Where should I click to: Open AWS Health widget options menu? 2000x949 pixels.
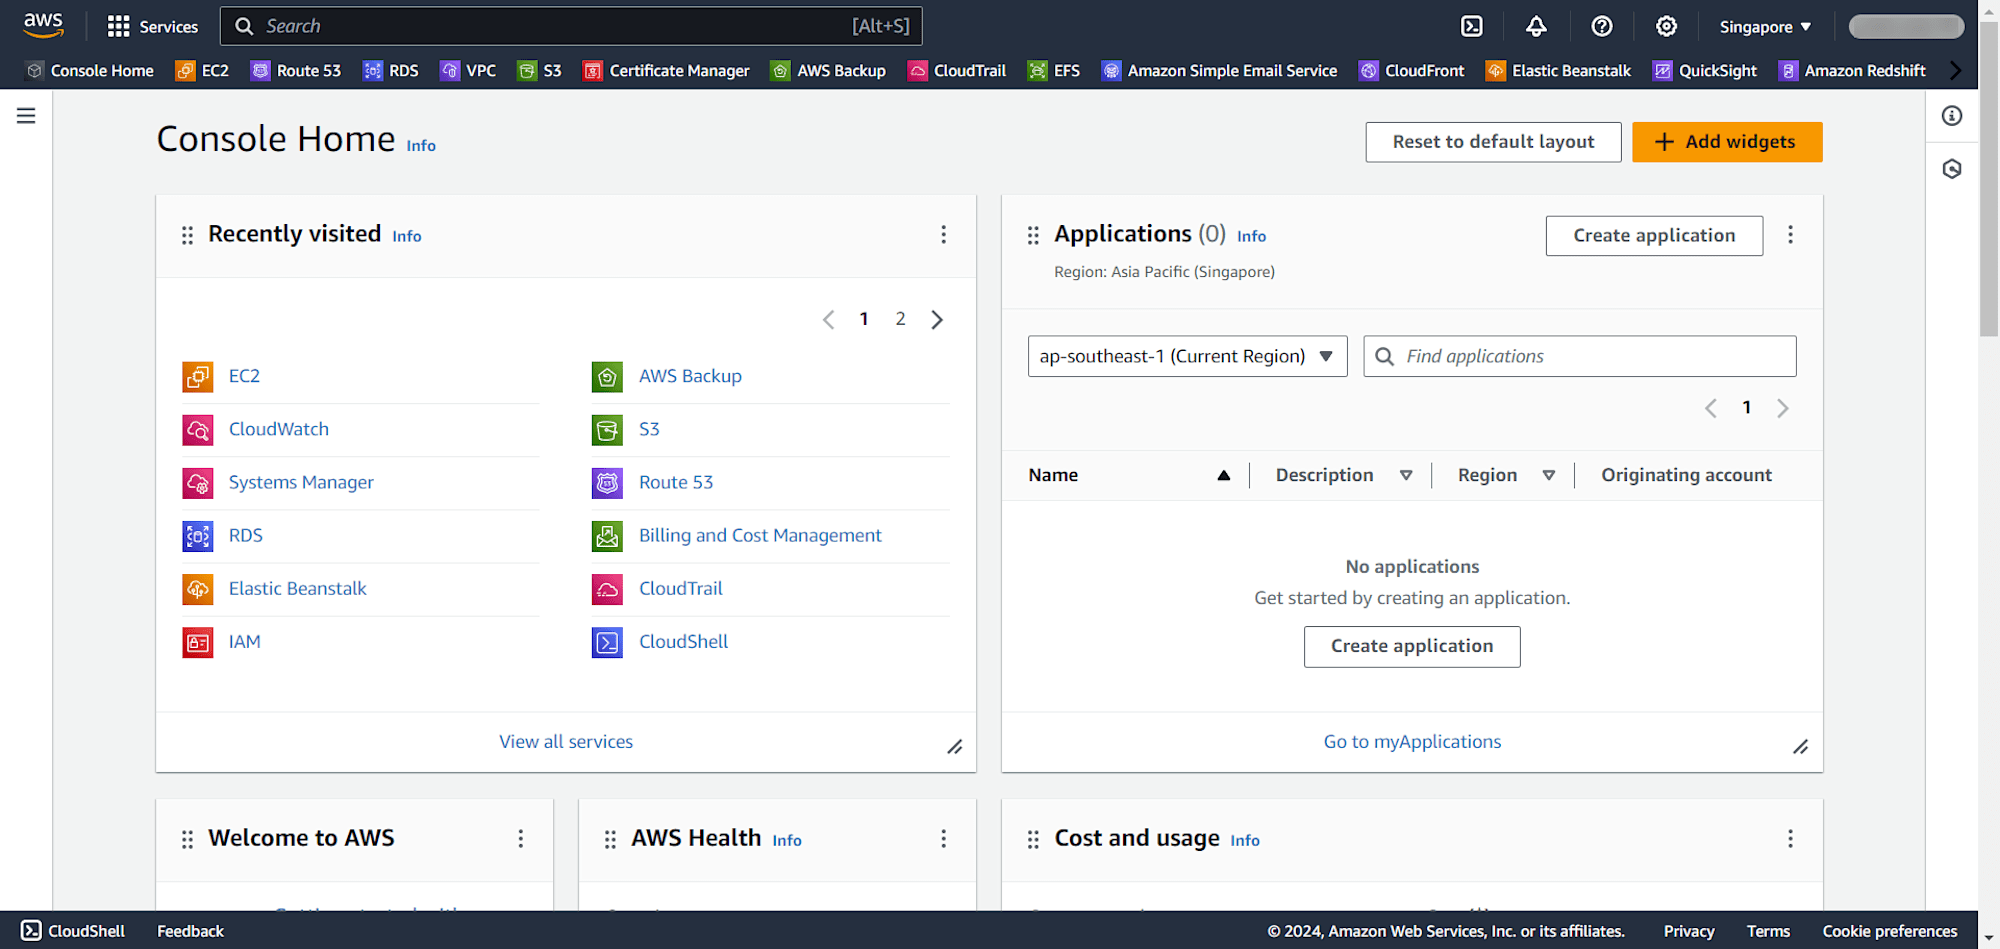coord(943,838)
